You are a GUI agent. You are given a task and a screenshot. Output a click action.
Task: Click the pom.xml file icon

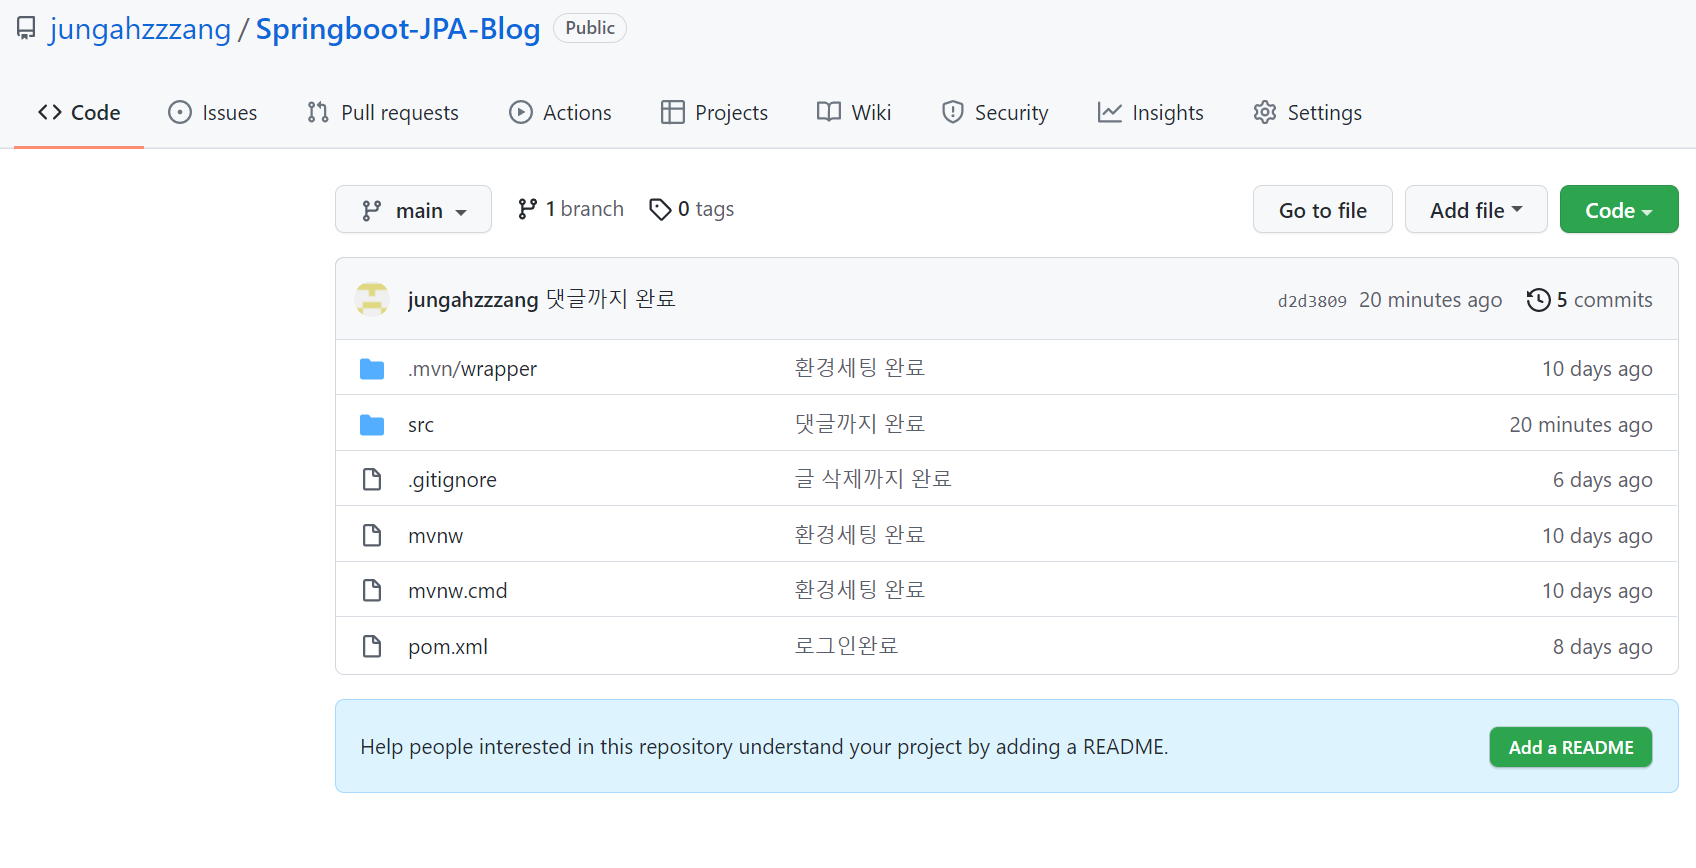(x=372, y=647)
